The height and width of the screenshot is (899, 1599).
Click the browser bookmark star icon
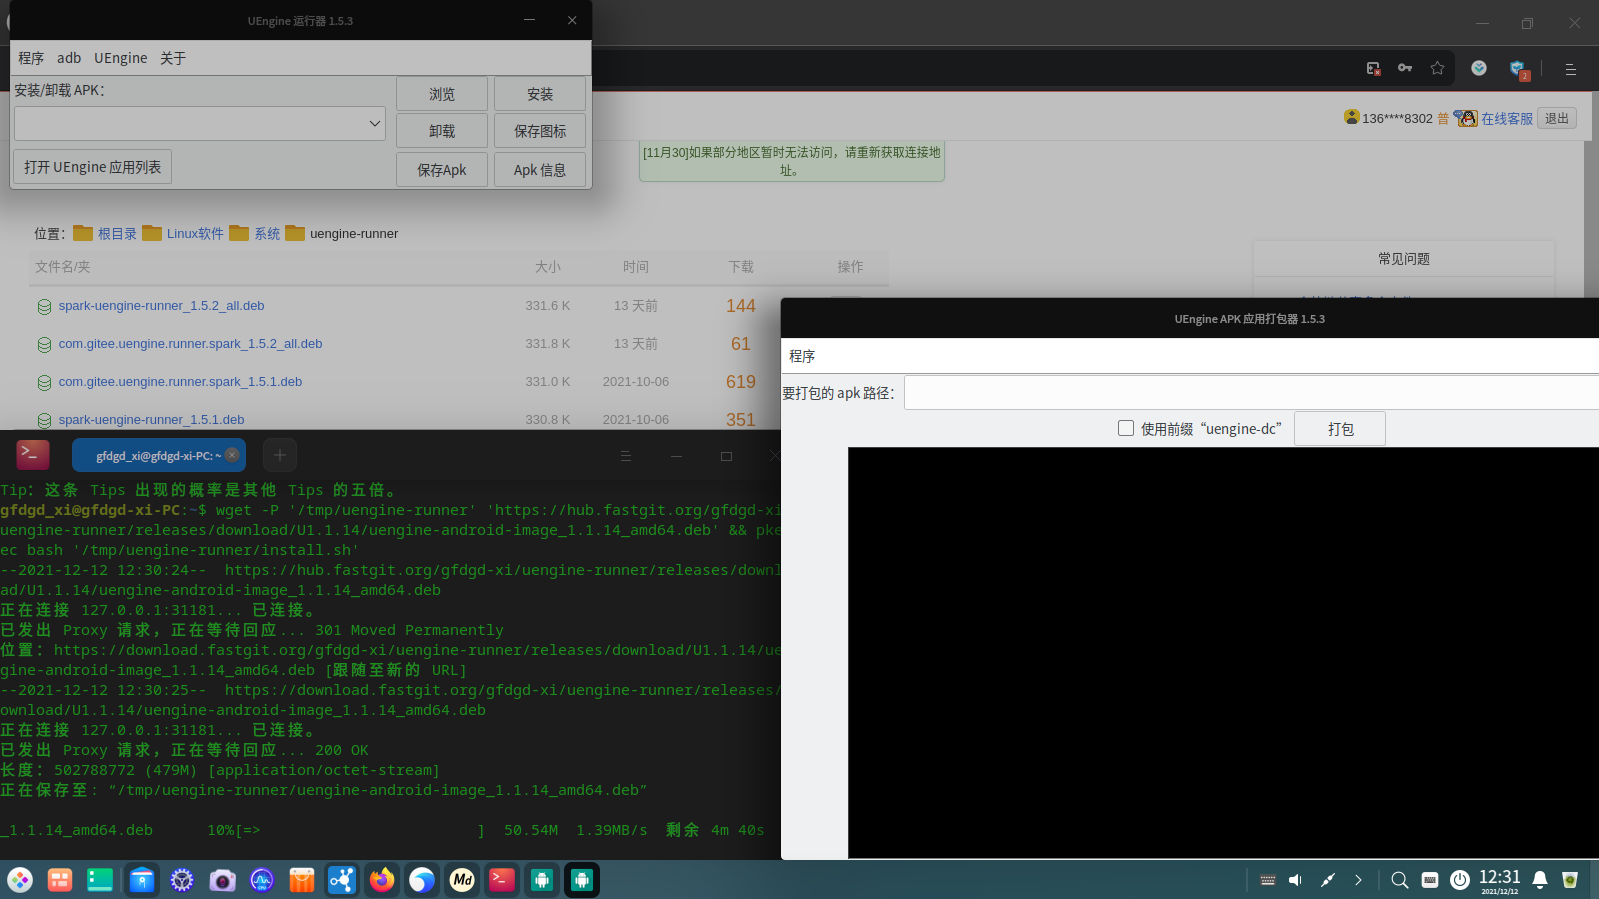coord(1437,68)
